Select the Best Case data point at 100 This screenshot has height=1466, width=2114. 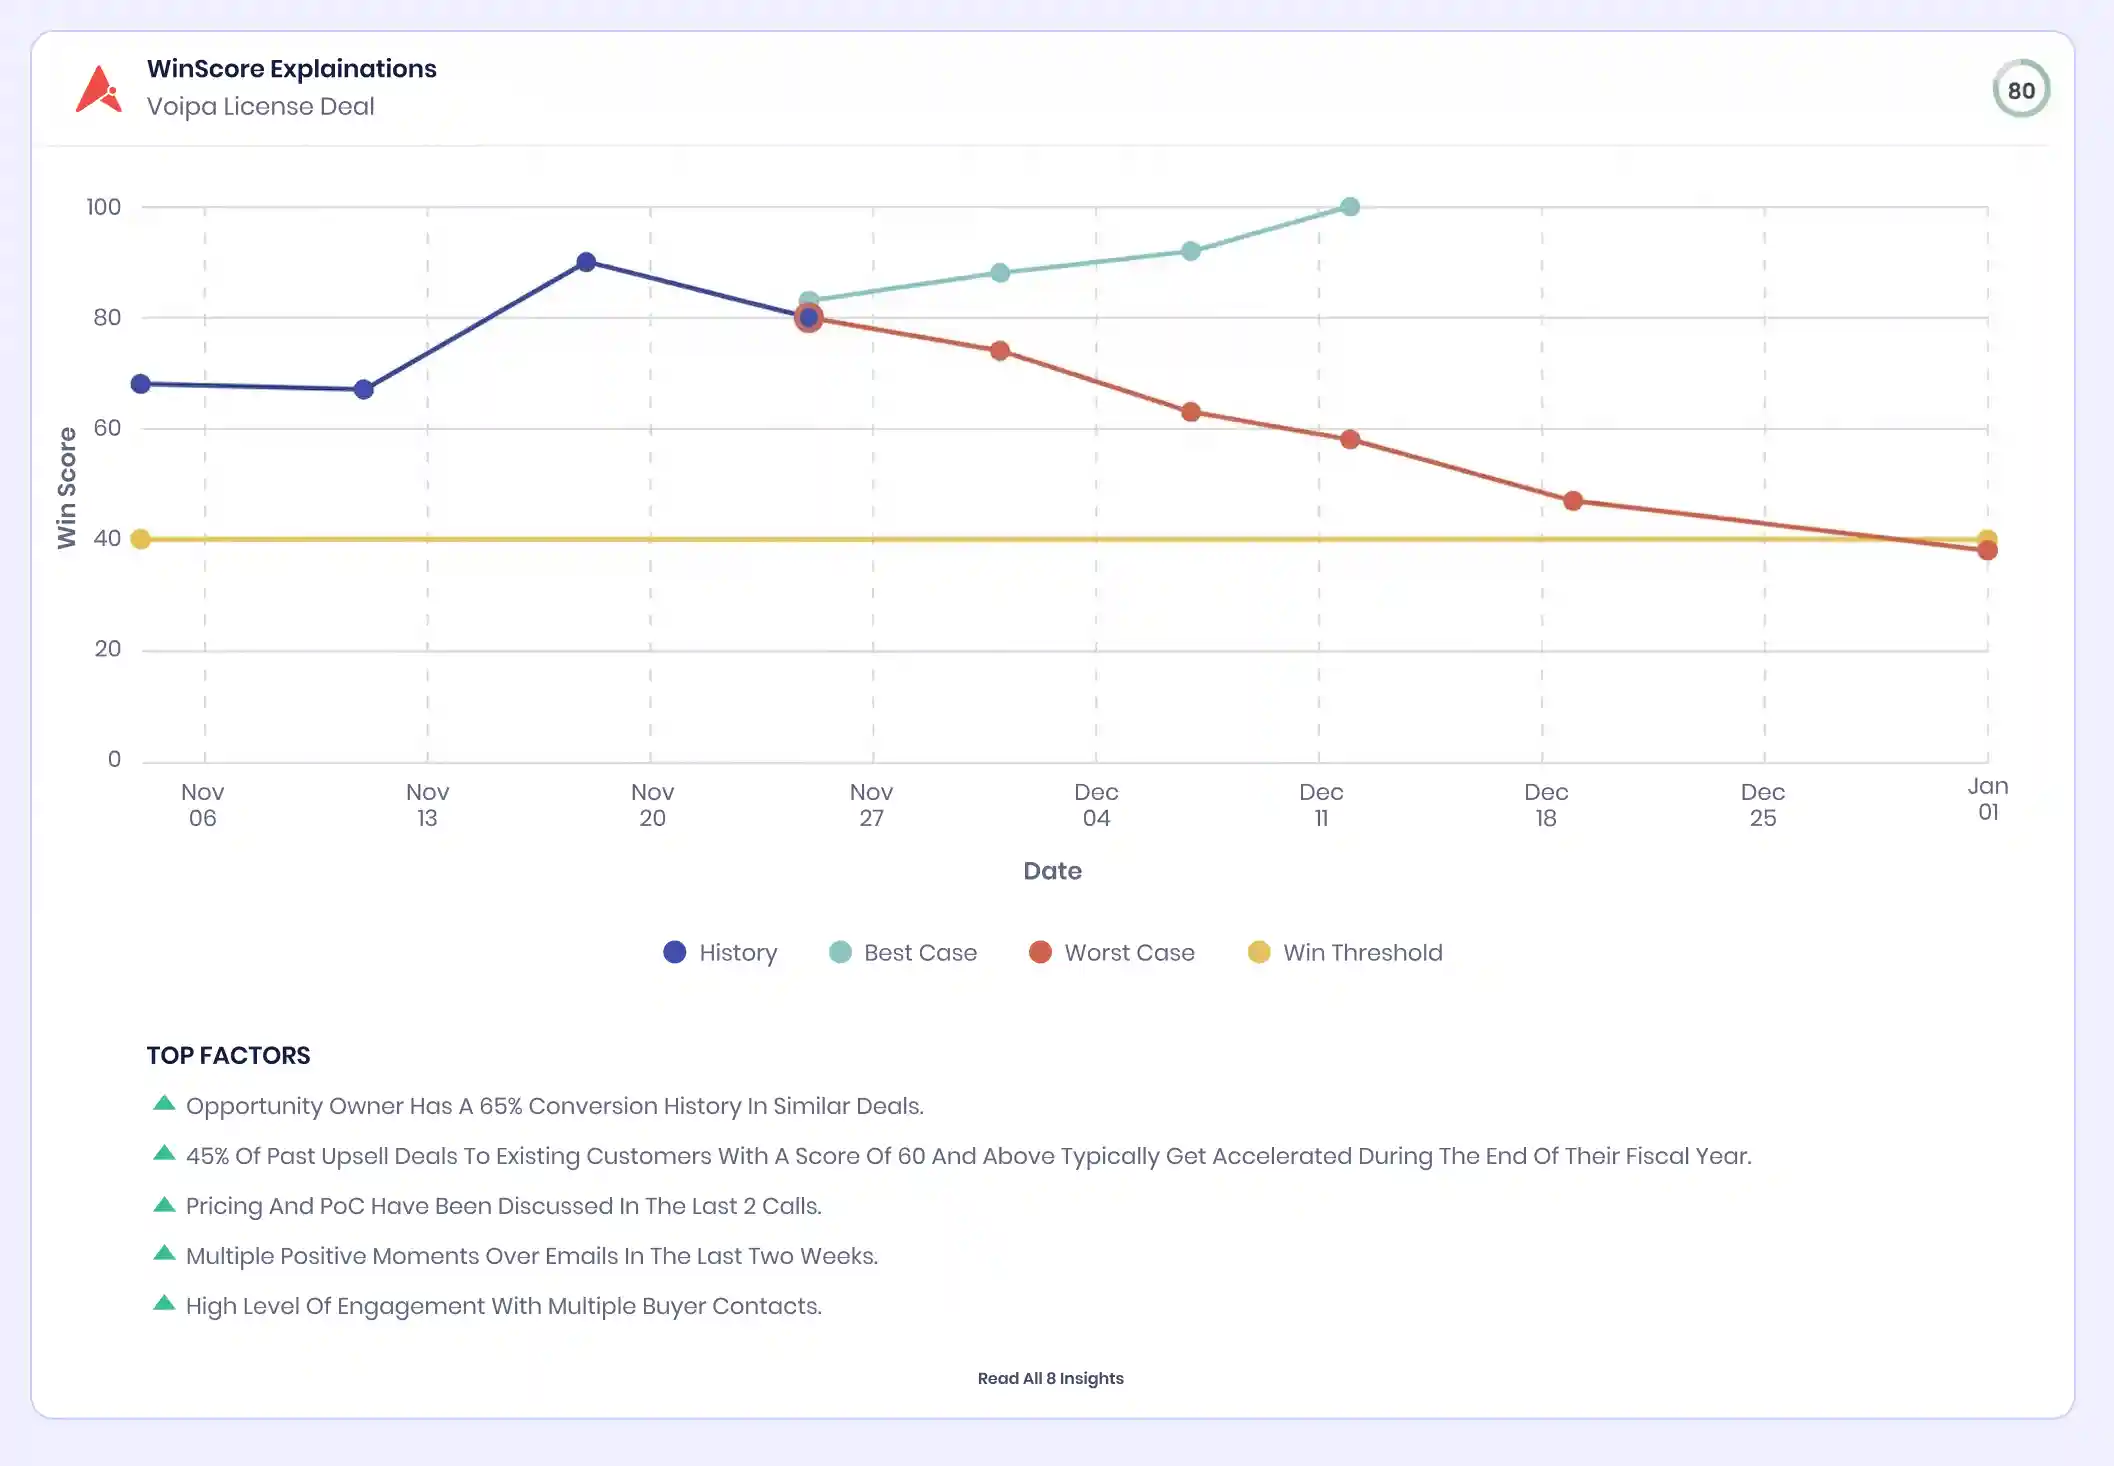pyautogui.click(x=1349, y=207)
